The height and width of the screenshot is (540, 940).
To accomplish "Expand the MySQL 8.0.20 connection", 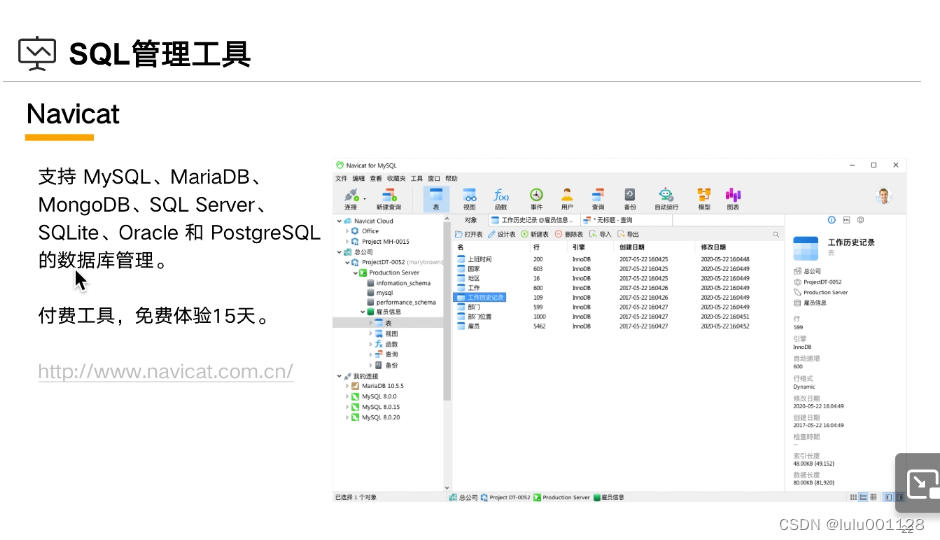I will click(x=347, y=417).
